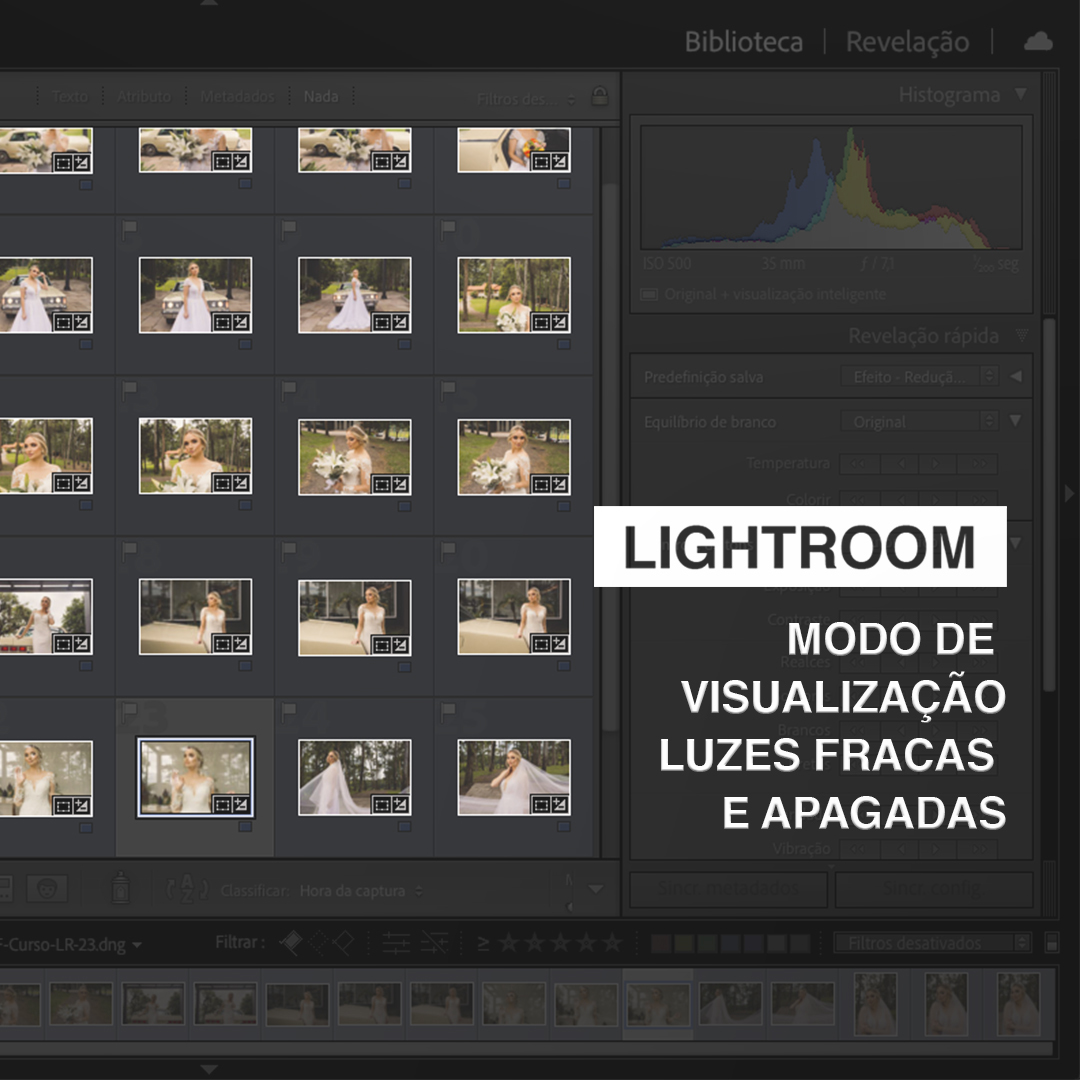The height and width of the screenshot is (1080, 1080).
Task: Toggle the Original + visualização inteligente indicator
Action: click(x=650, y=295)
